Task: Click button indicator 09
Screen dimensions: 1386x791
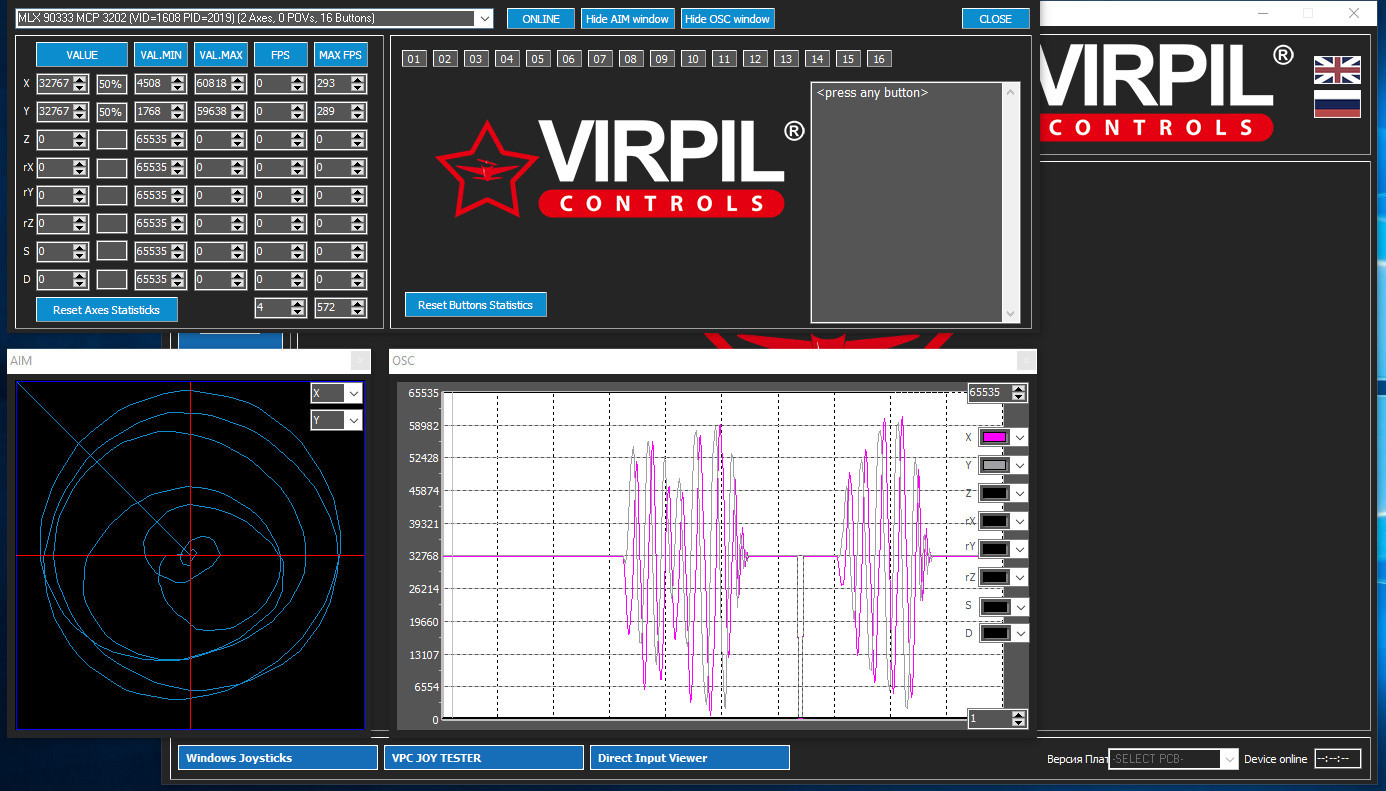Action: tap(662, 59)
